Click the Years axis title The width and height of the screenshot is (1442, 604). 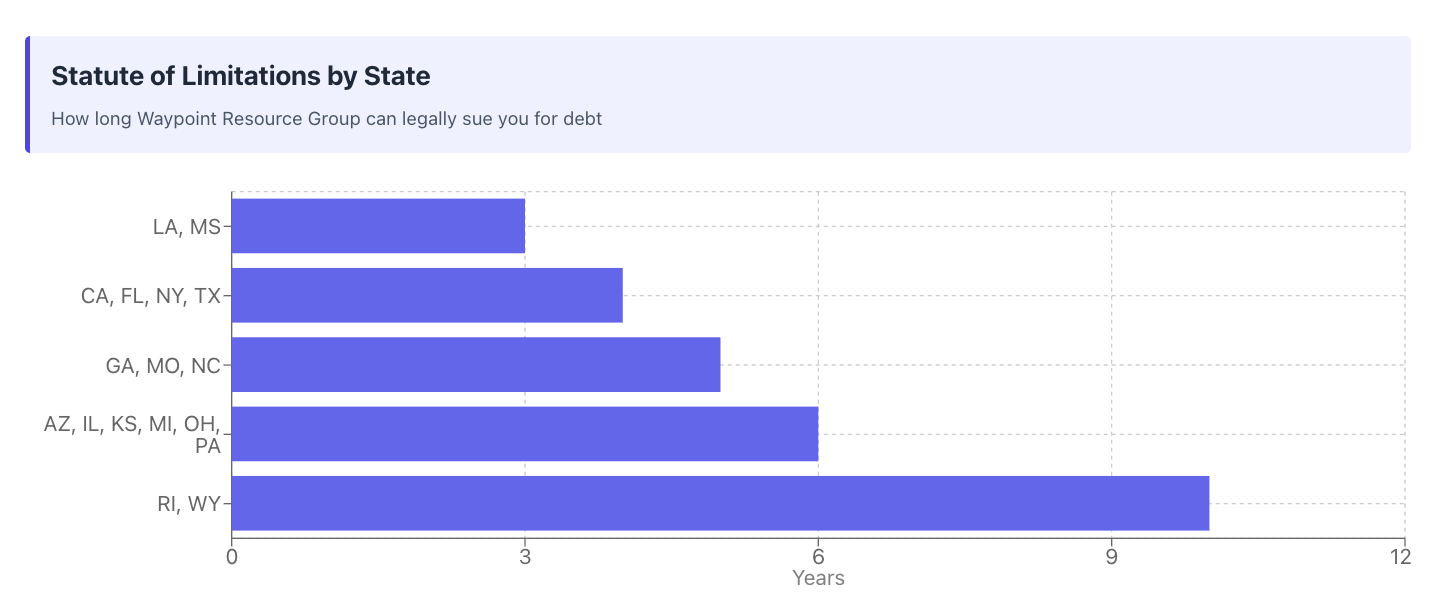pyautogui.click(x=818, y=578)
